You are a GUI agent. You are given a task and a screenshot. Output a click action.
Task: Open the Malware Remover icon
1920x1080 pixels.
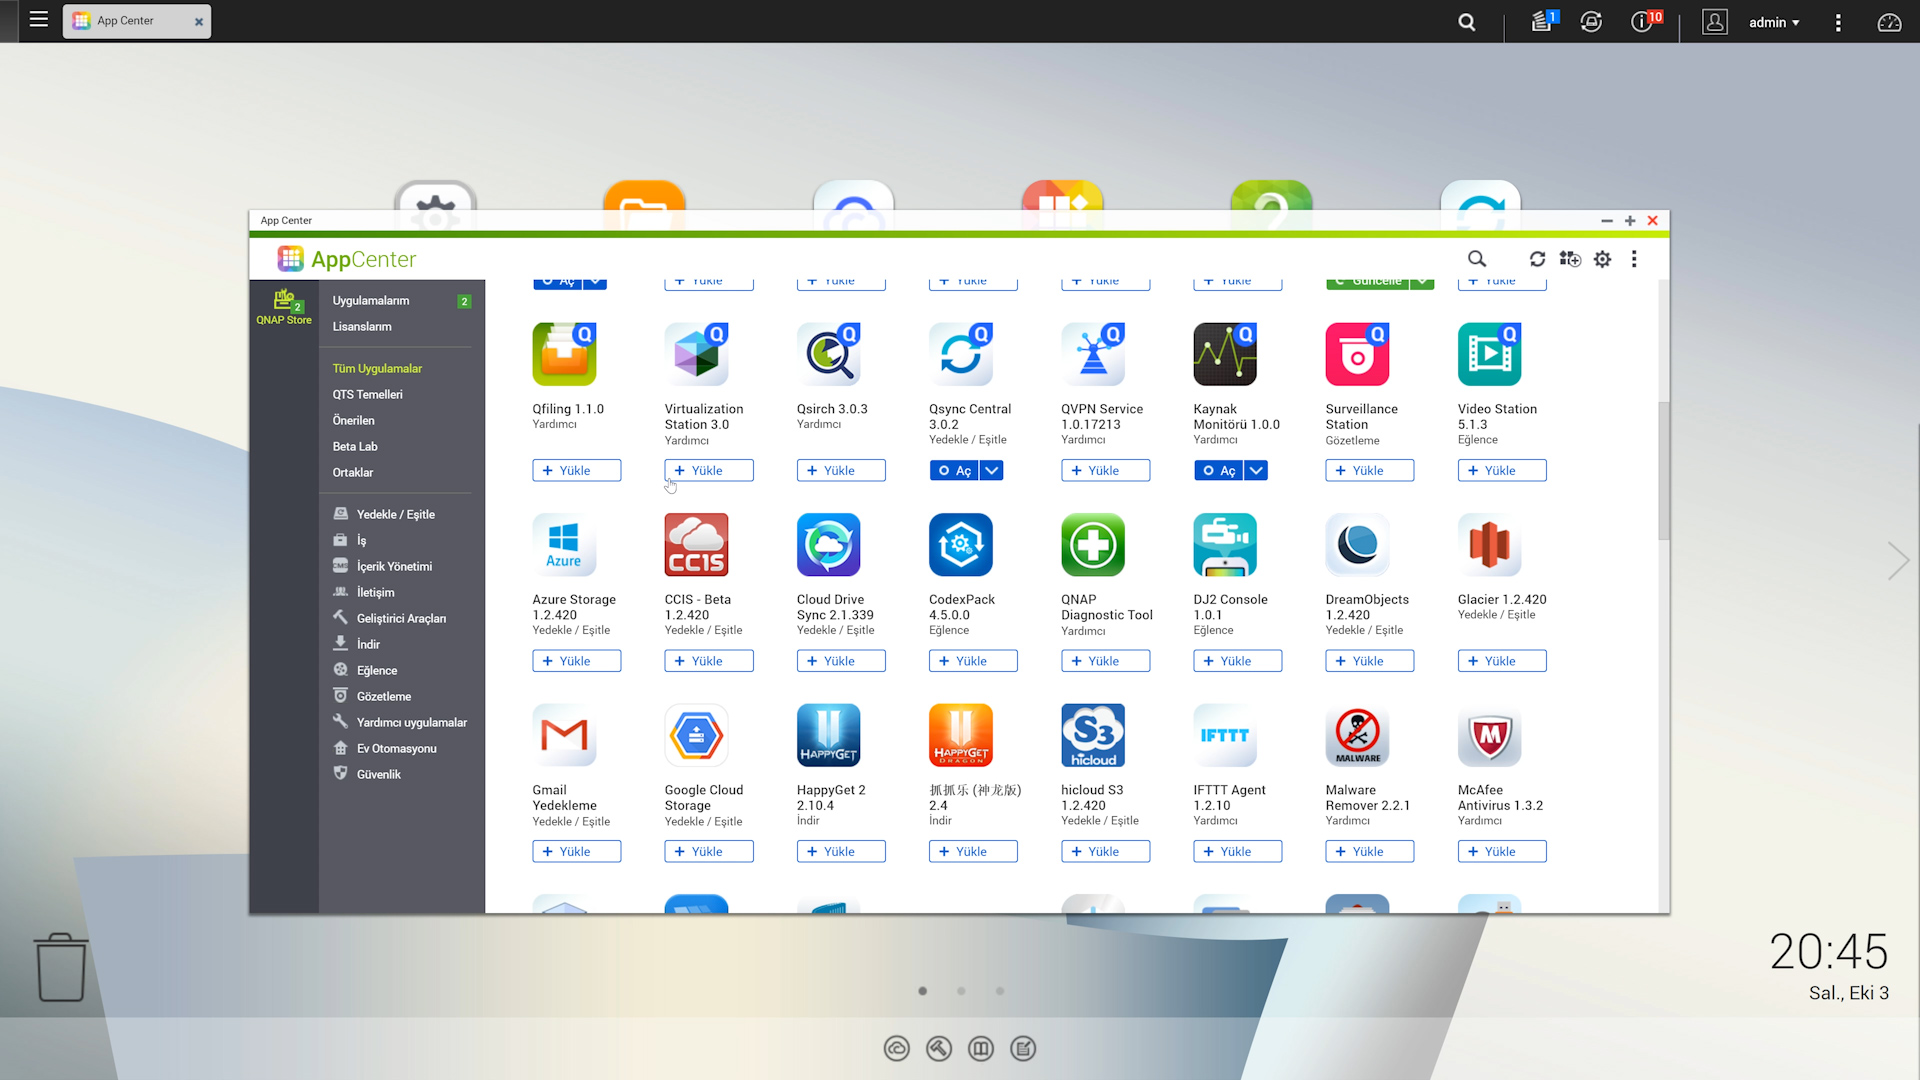(x=1356, y=735)
